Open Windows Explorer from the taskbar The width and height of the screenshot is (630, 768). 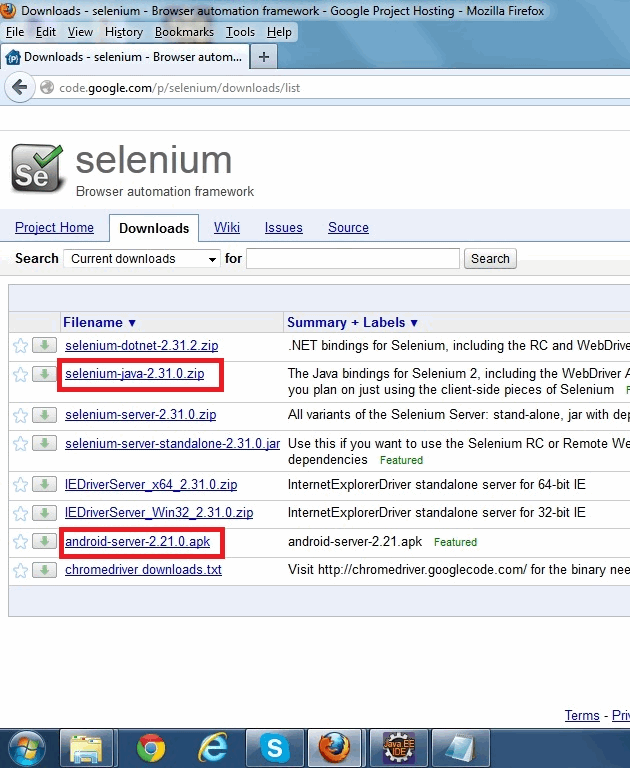tap(86, 748)
